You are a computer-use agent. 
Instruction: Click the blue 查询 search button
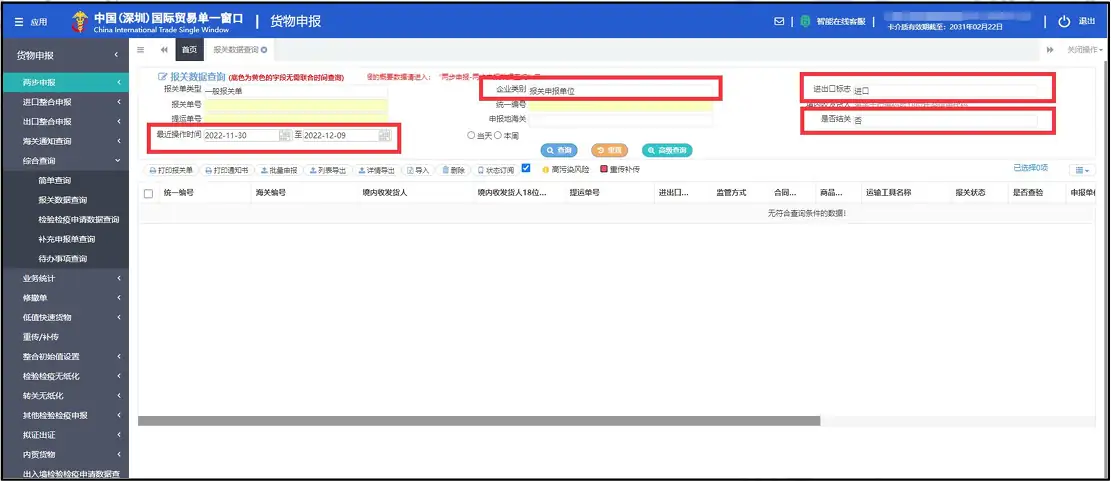point(559,150)
